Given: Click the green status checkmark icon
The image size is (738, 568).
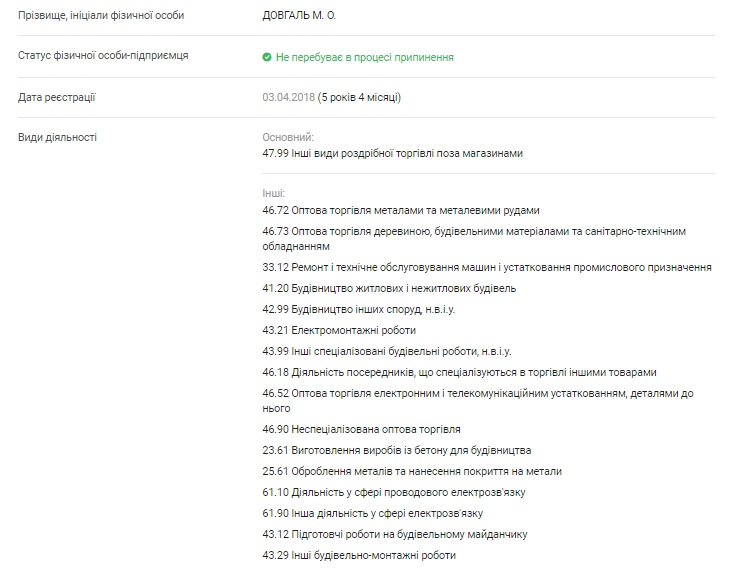Looking at the screenshot, I should pyautogui.click(x=267, y=57).
